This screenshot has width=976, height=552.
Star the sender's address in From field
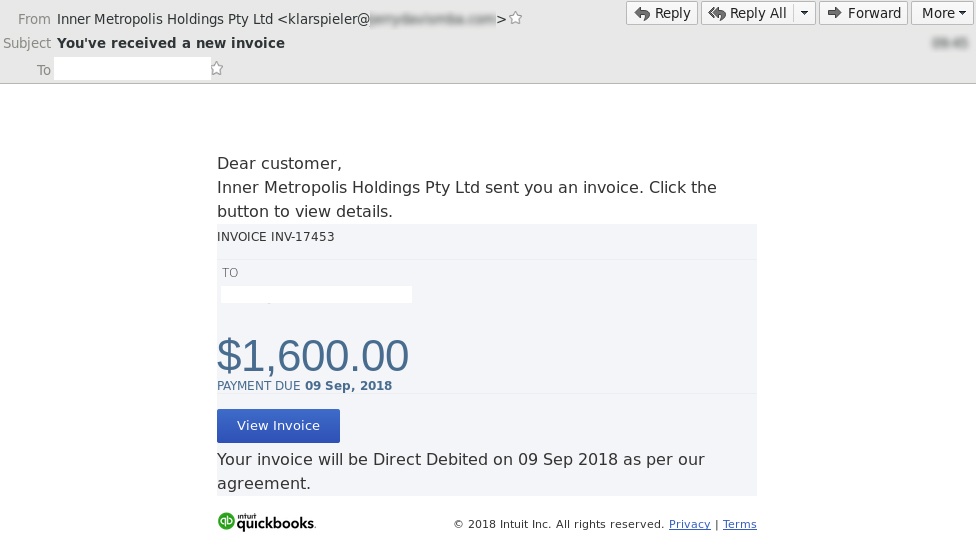click(x=515, y=18)
